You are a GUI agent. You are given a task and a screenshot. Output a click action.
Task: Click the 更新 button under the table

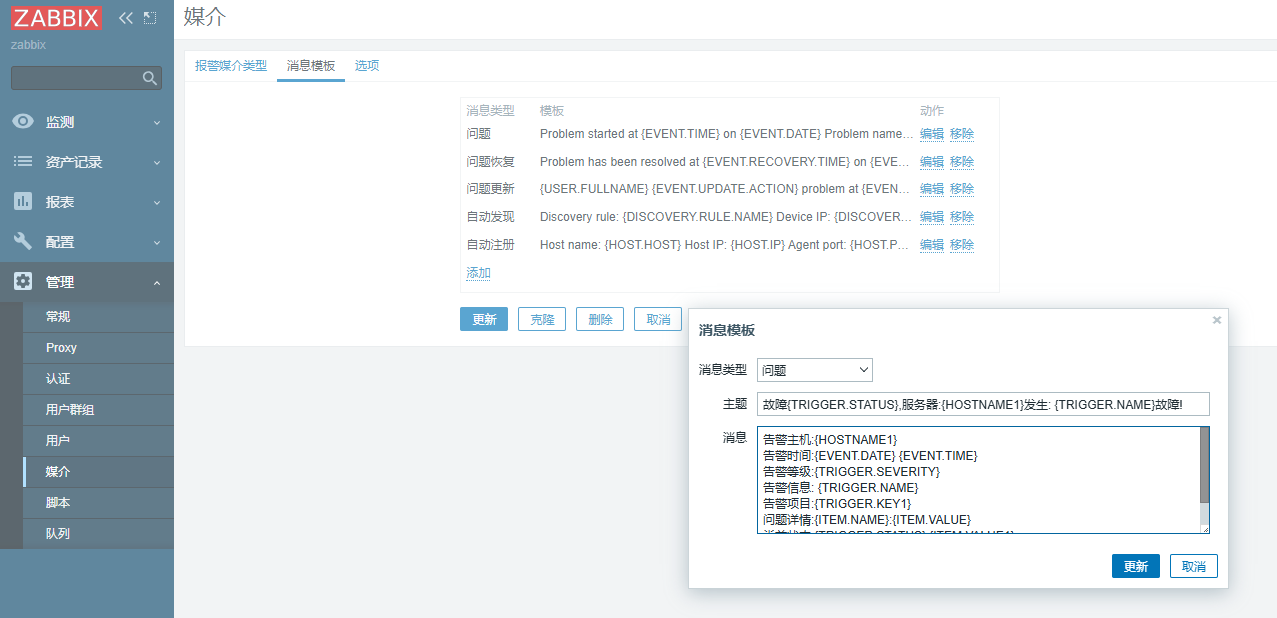point(484,319)
